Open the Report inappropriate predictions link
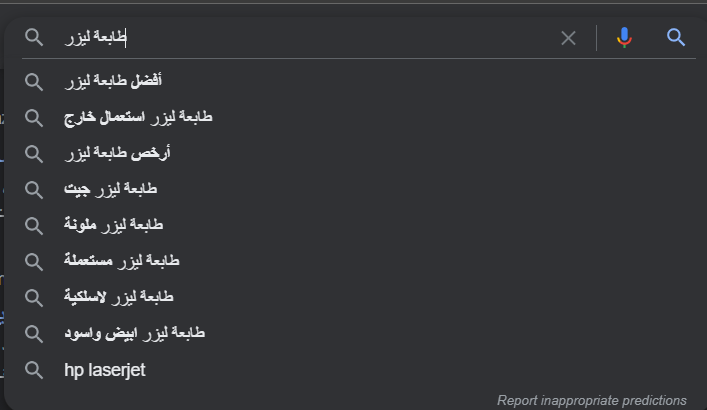 pos(592,400)
